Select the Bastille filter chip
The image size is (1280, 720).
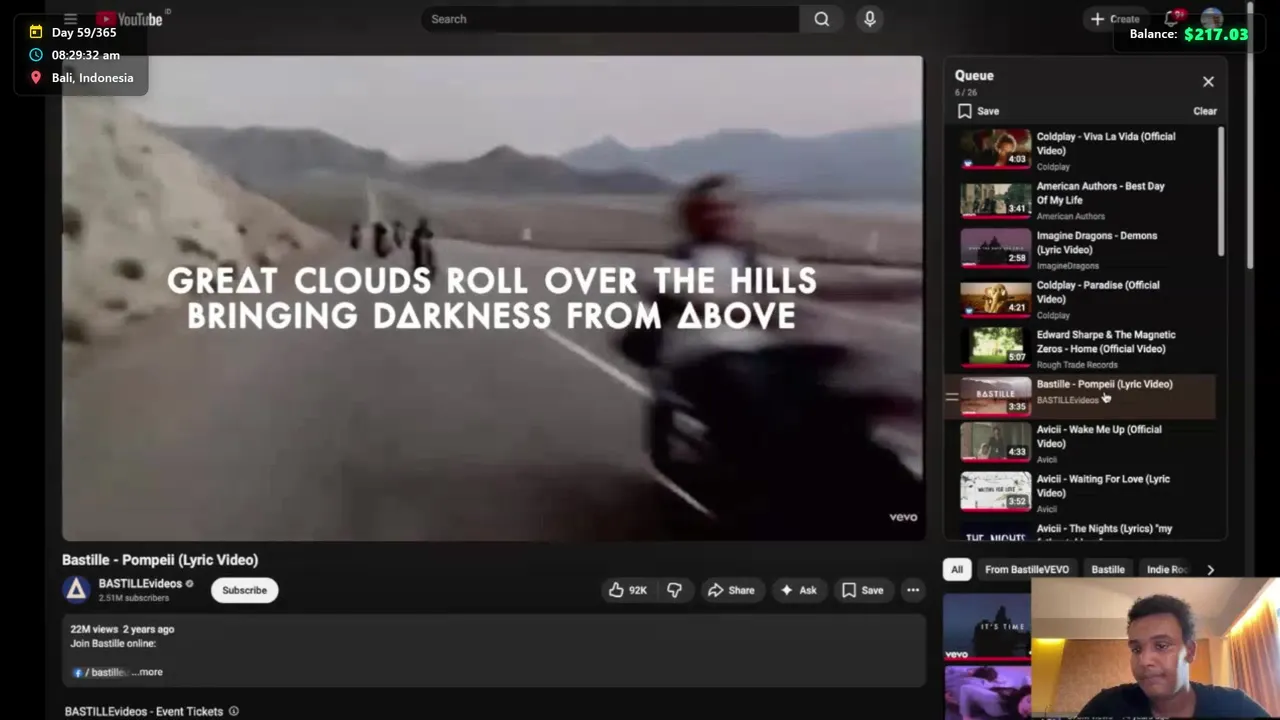click(x=1108, y=569)
